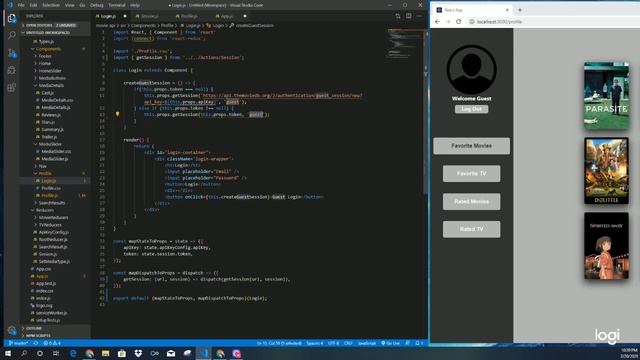The image size is (640, 360).
Task: Open Trailer.js in the file tree
Action: click(46, 137)
